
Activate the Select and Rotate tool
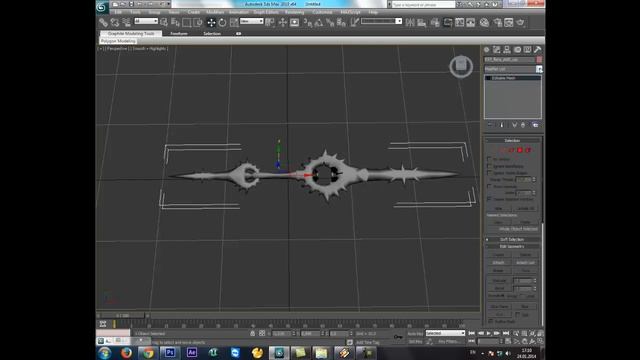coord(222,22)
